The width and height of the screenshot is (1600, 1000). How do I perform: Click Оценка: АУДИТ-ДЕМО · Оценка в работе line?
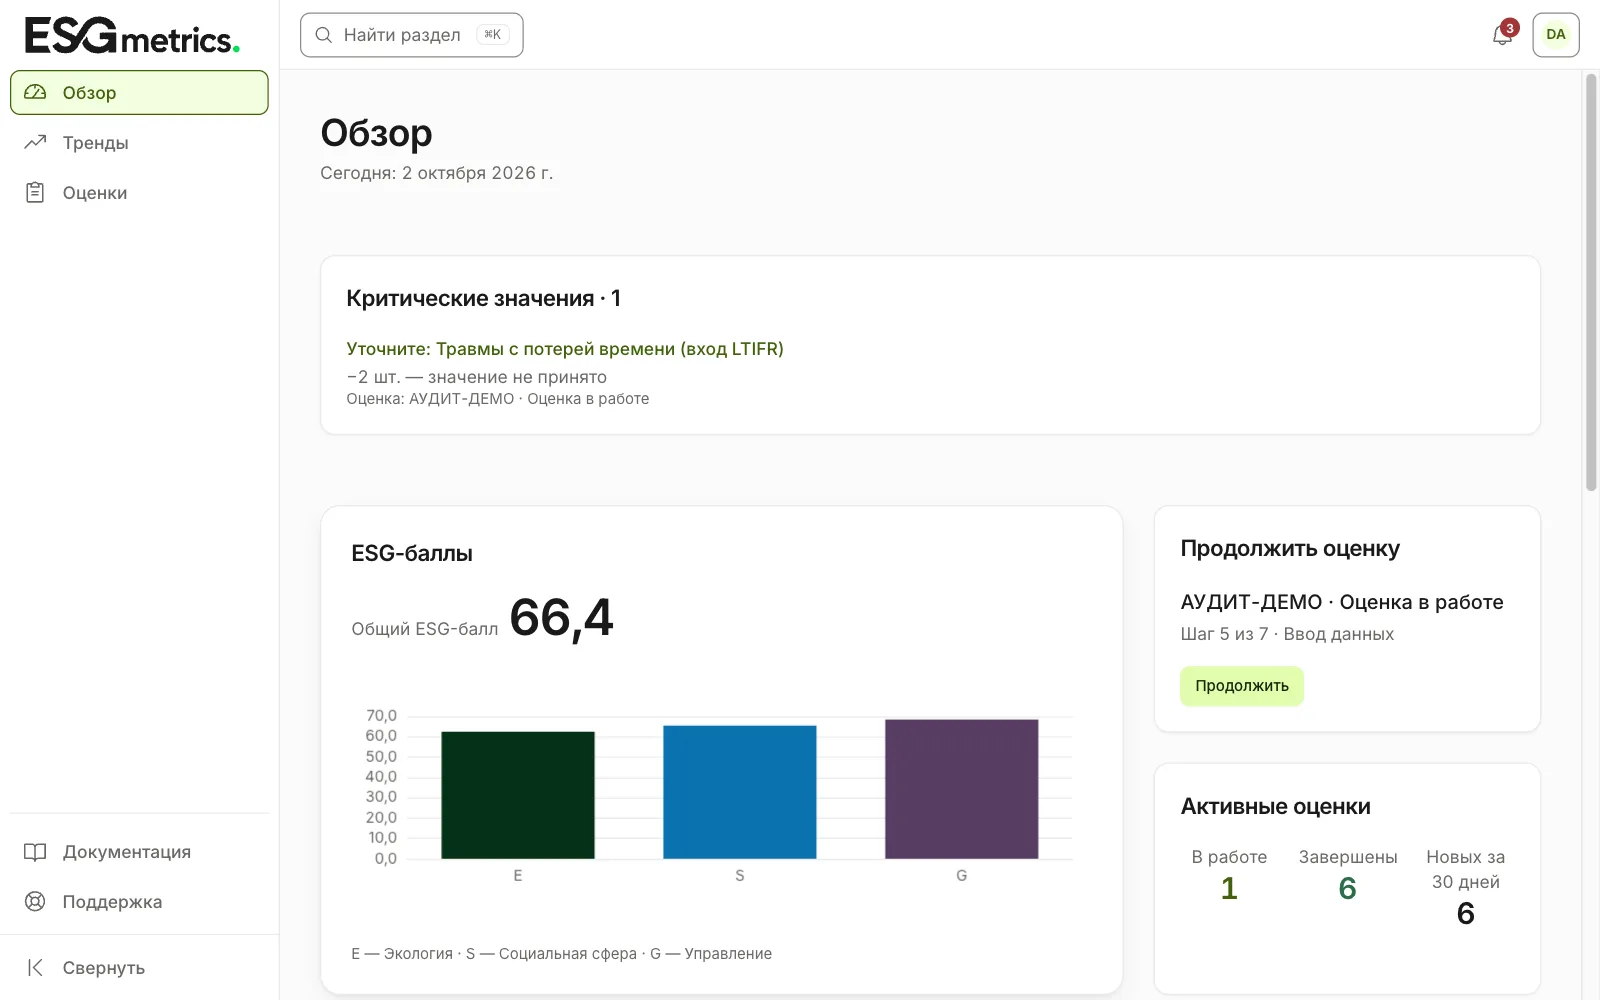tap(498, 399)
